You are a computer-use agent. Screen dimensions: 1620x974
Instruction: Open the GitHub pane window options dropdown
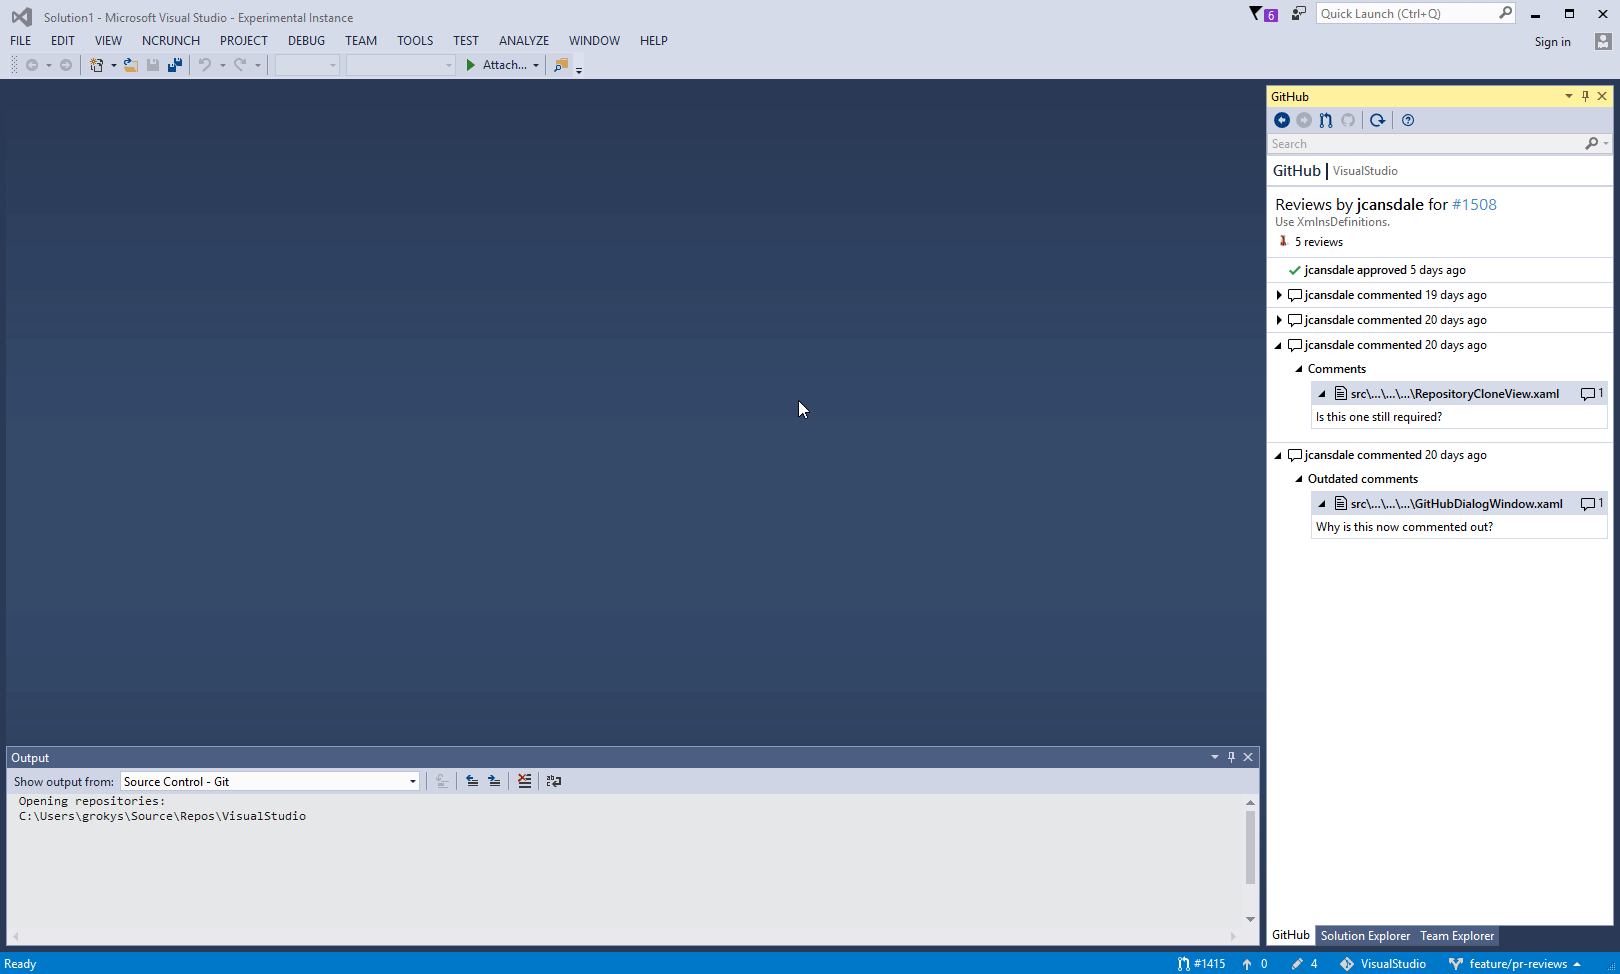click(x=1568, y=96)
